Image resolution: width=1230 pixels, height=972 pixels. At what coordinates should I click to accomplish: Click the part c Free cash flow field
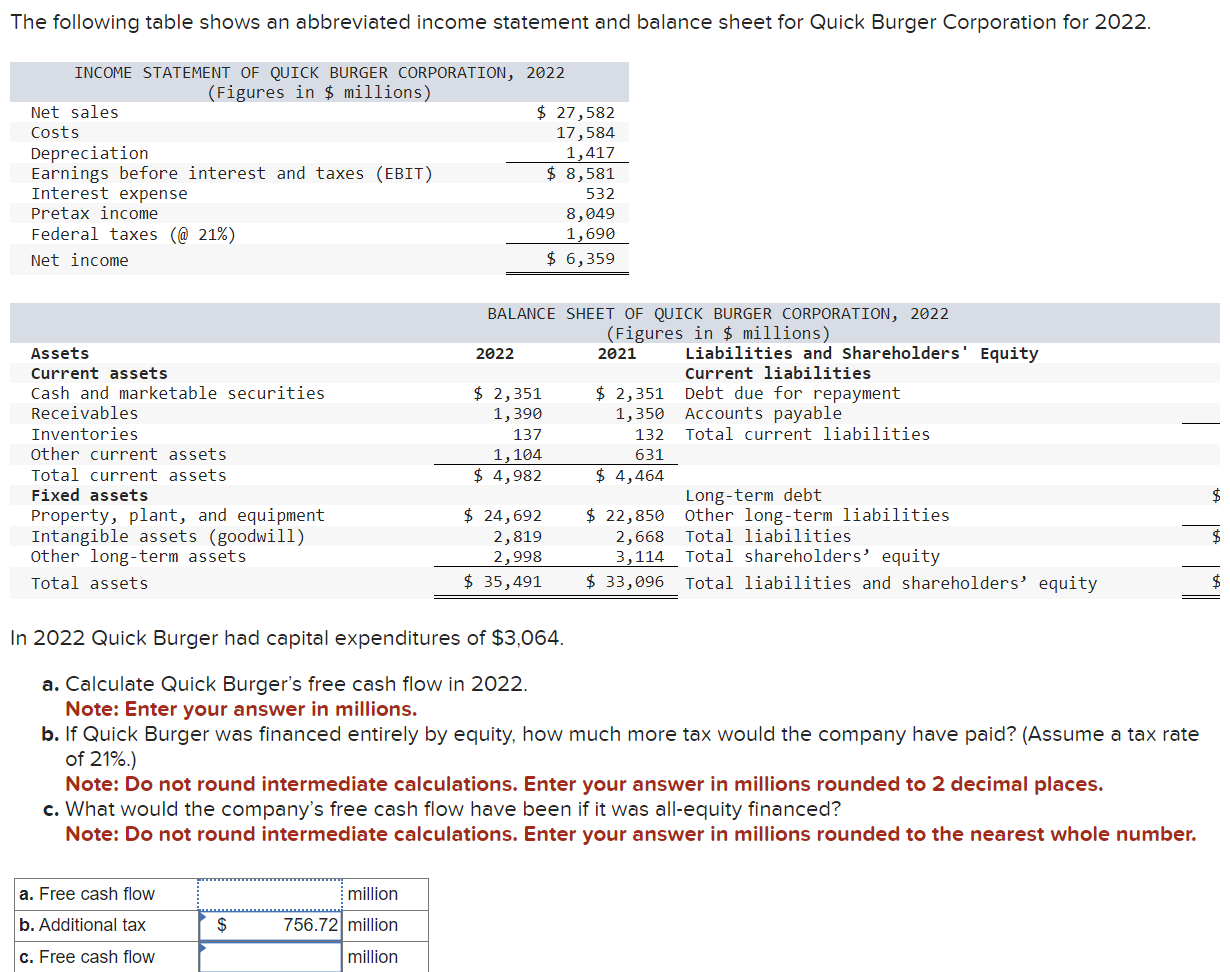coord(268,957)
